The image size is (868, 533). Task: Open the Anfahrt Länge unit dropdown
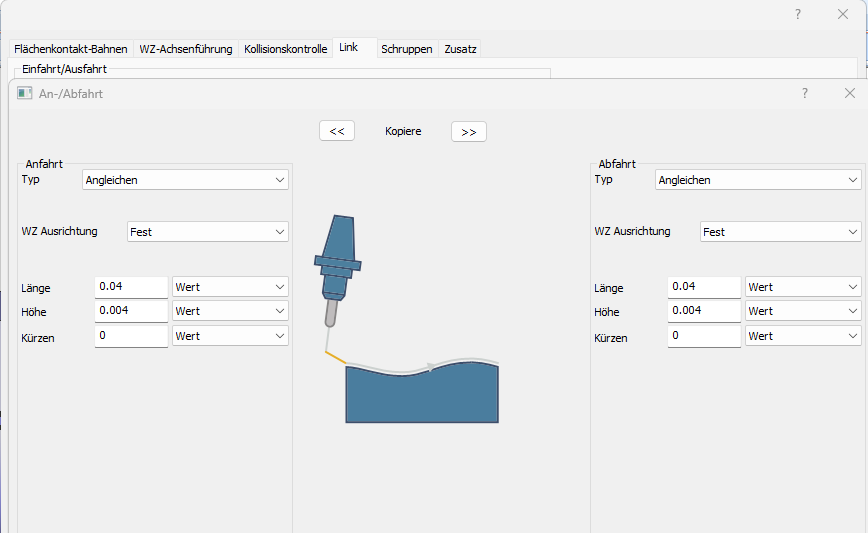(231, 287)
